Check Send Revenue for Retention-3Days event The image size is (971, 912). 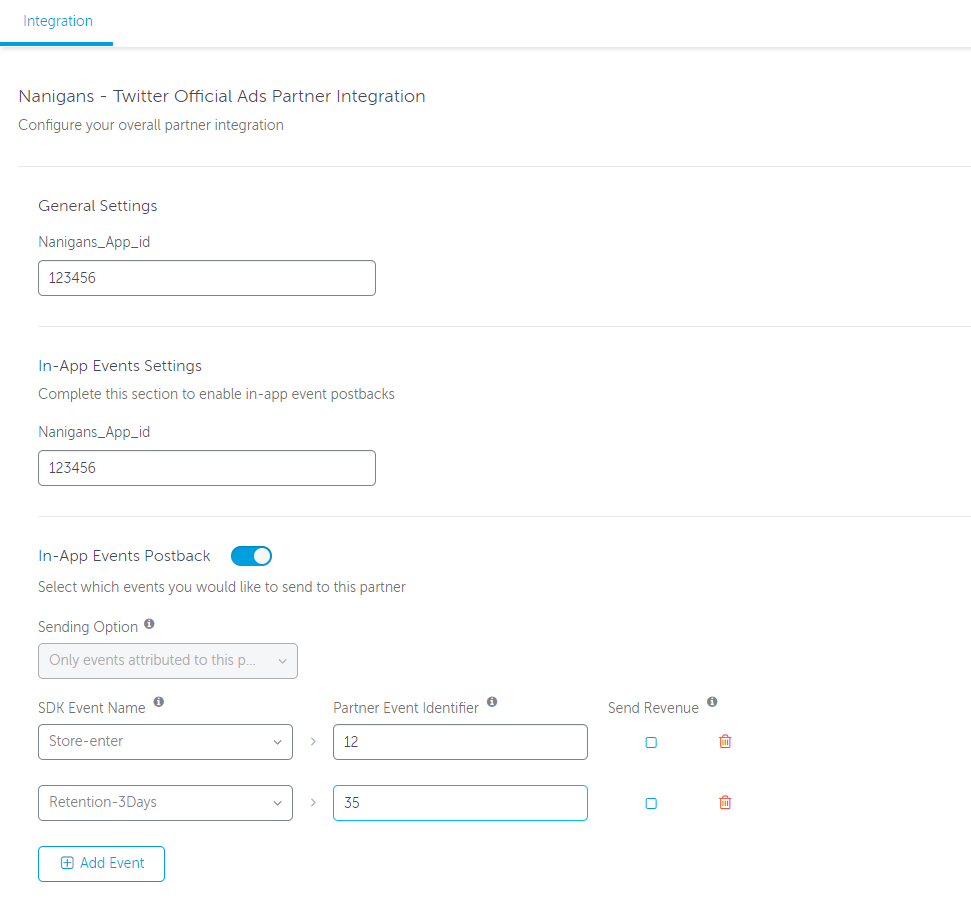coord(651,803)
